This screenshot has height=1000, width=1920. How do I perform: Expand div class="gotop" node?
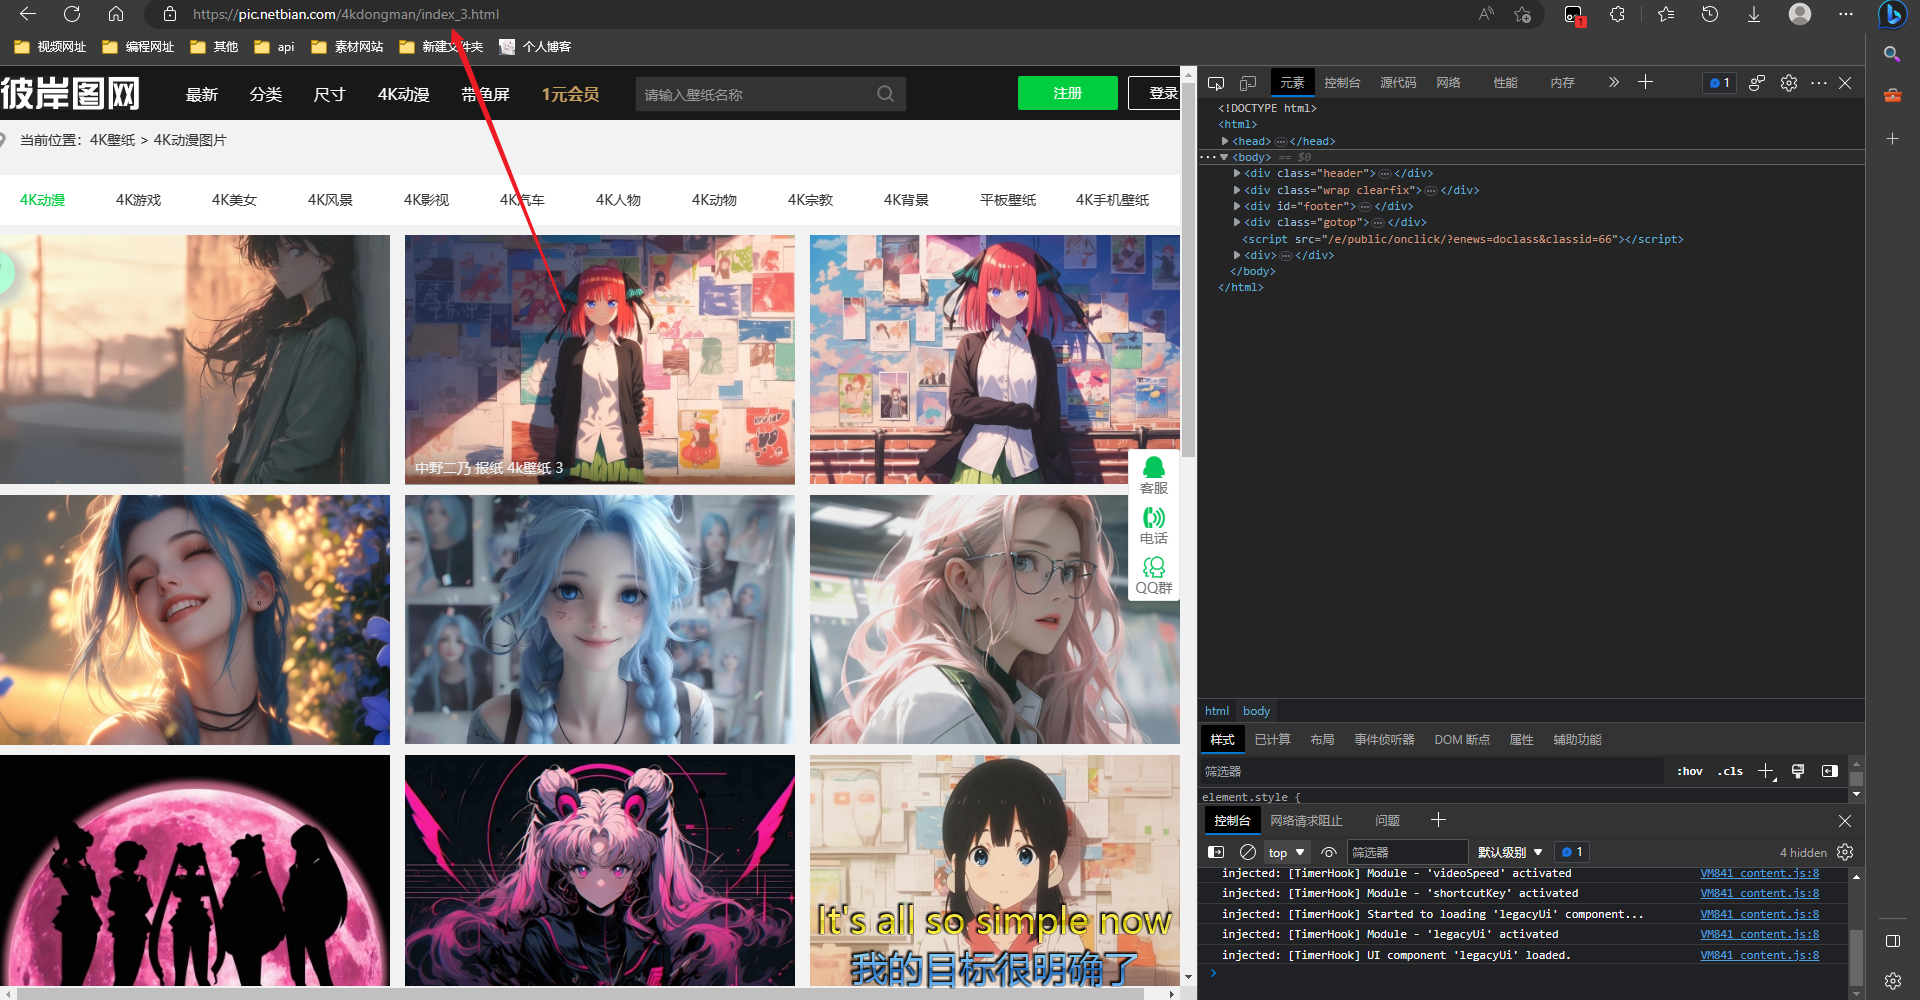(1237, 222)
